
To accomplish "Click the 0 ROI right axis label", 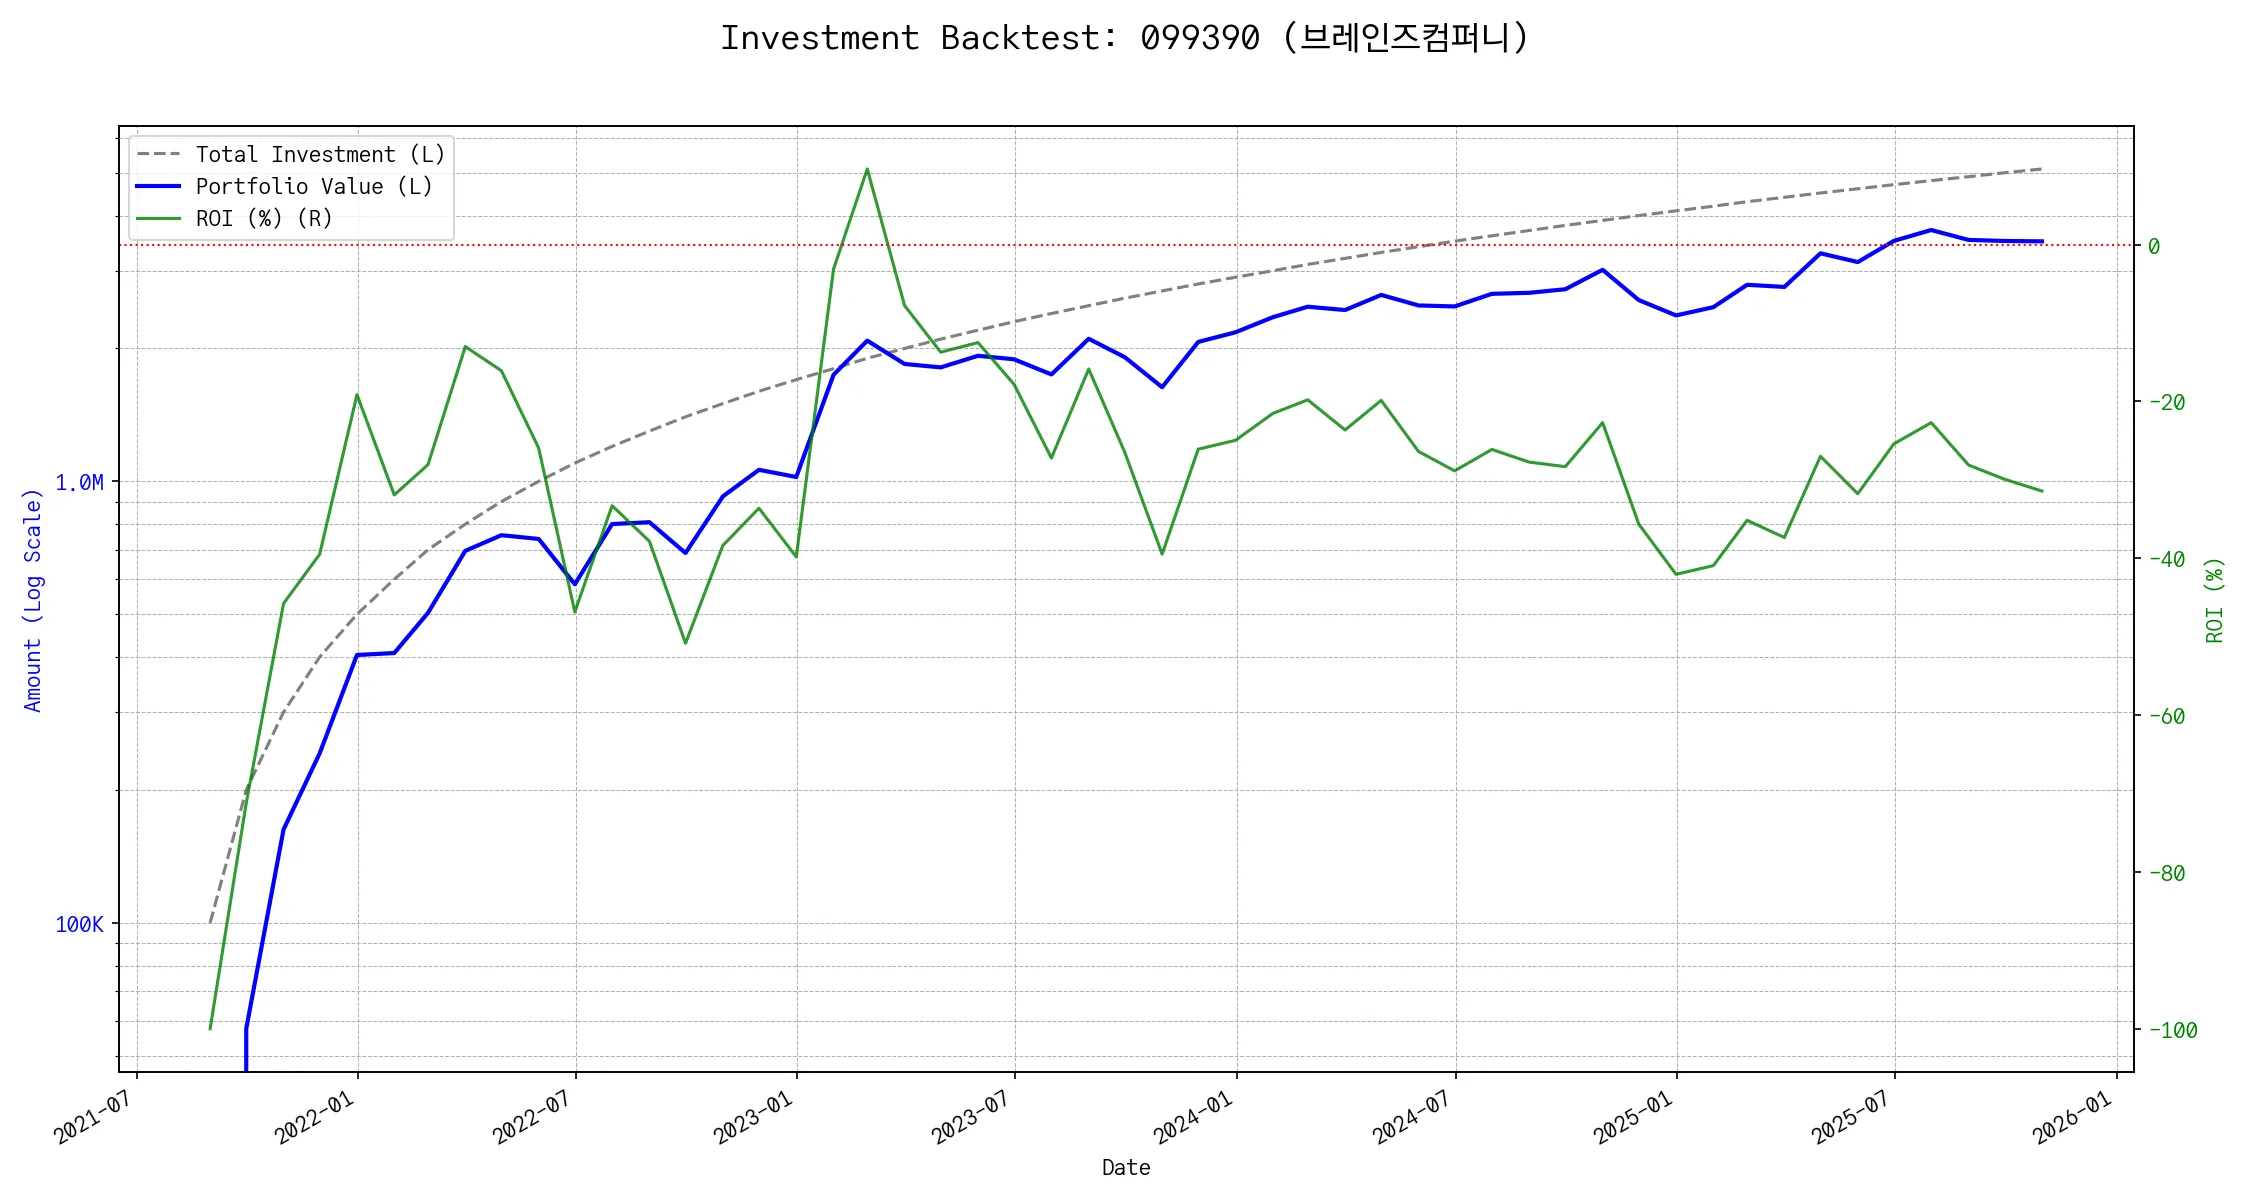I will (x=2154, y=246).
